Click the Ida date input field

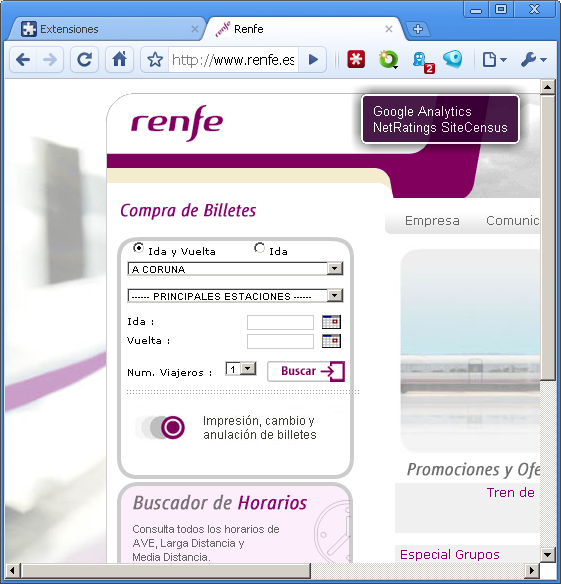tap(280, 322)
